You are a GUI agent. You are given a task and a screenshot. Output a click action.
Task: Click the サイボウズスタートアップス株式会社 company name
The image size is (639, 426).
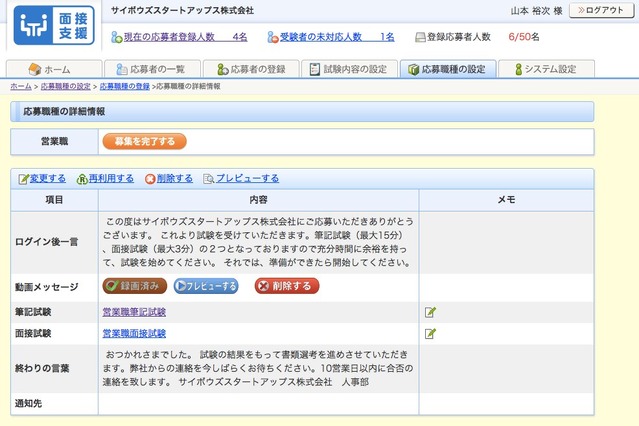(182, 10)
